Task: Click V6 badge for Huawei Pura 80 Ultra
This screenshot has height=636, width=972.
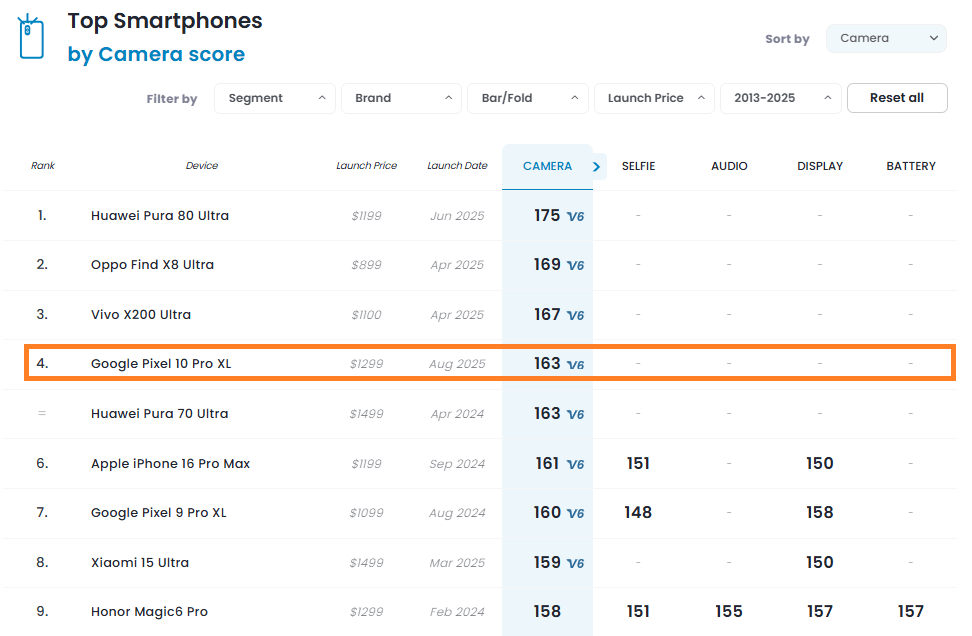Action: coord(575,216)
